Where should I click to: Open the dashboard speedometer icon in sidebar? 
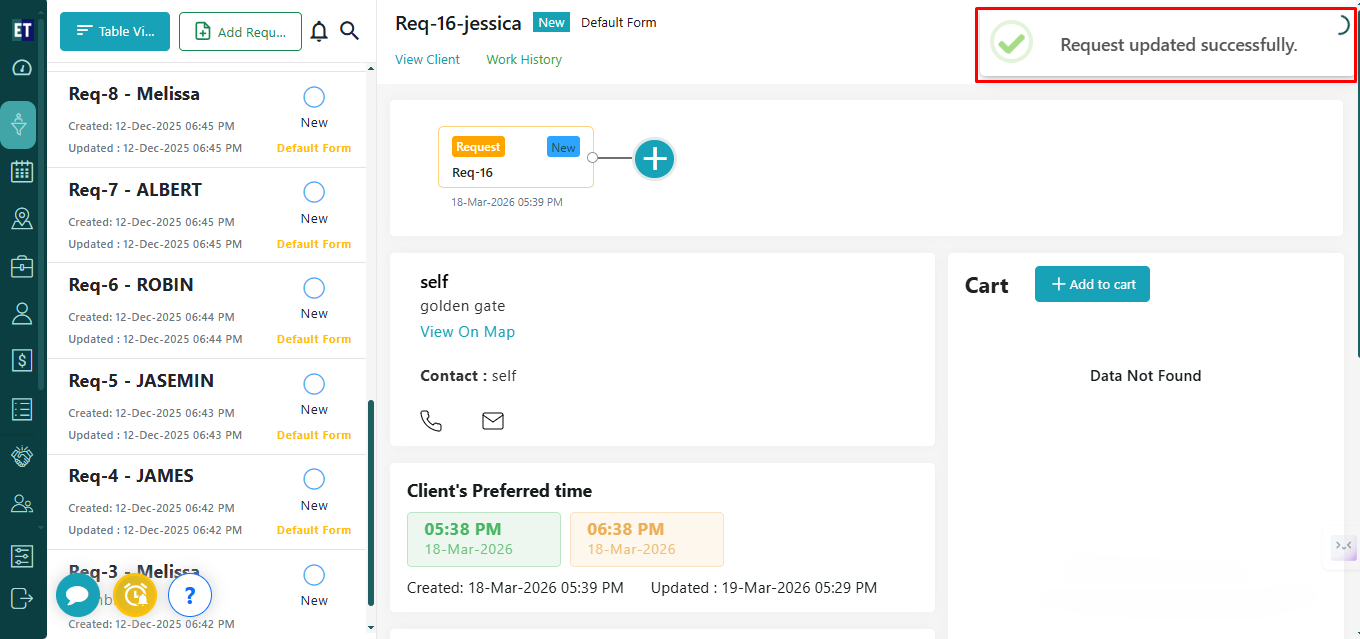22,68
